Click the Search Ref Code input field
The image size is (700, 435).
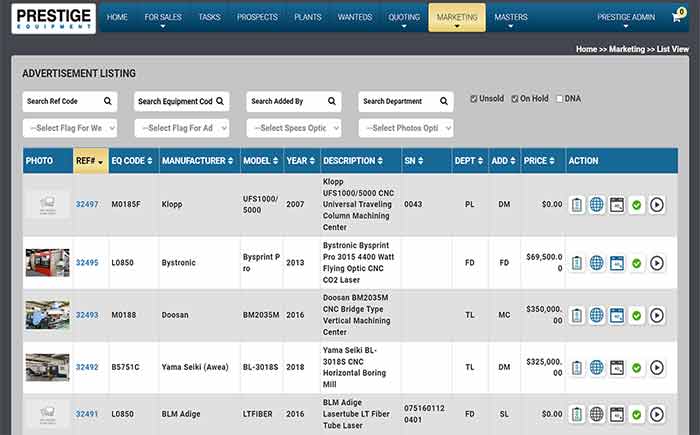click(70, 101)
